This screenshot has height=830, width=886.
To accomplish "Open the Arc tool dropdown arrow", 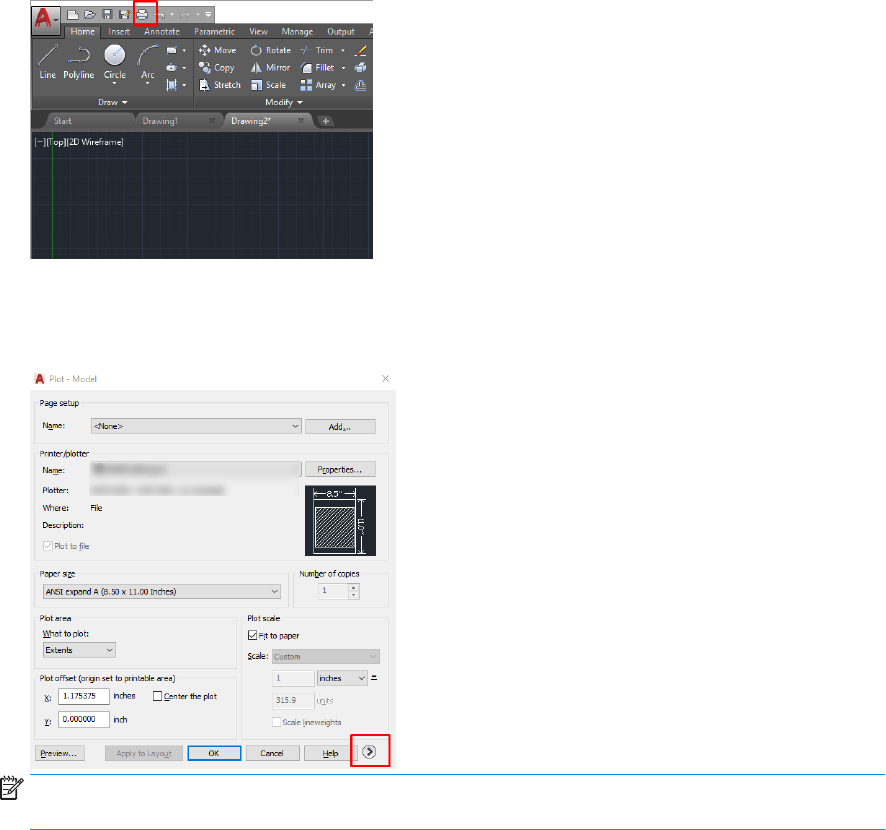I will pyautogui.click(x=147, y=84).
